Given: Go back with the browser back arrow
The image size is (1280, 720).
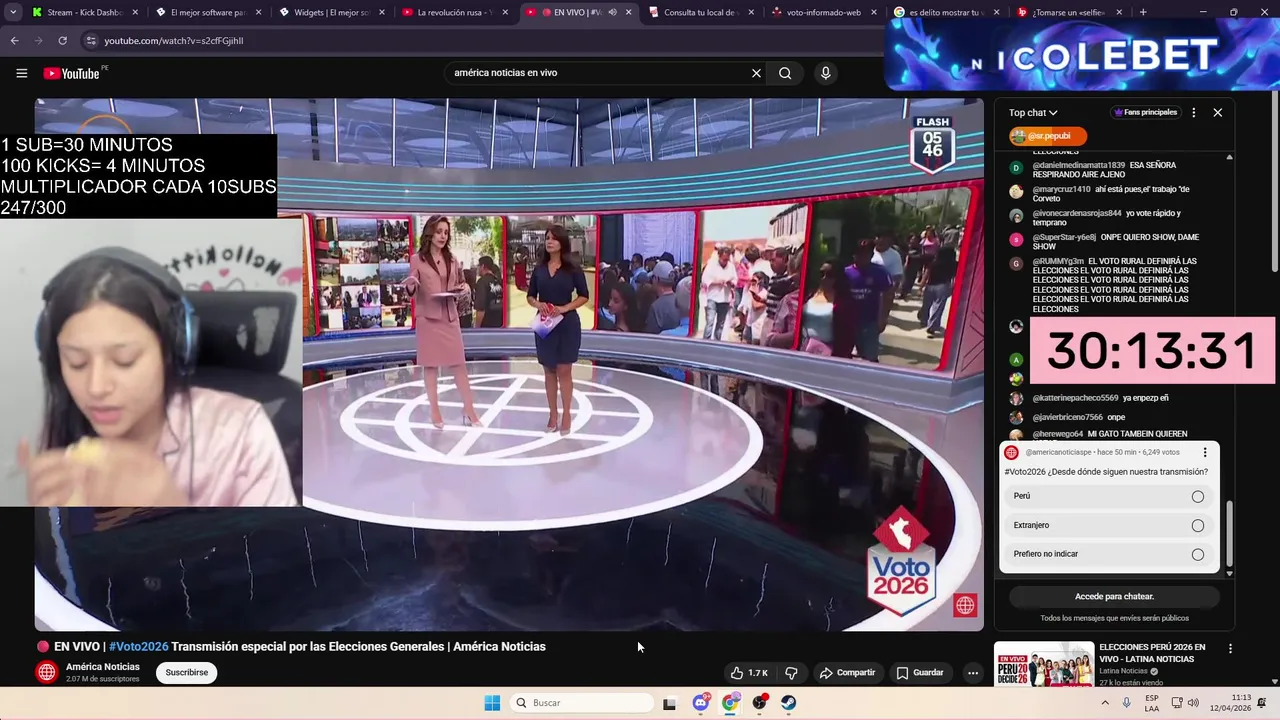Looking at the screenshot, I should click(x=14, y=41).
